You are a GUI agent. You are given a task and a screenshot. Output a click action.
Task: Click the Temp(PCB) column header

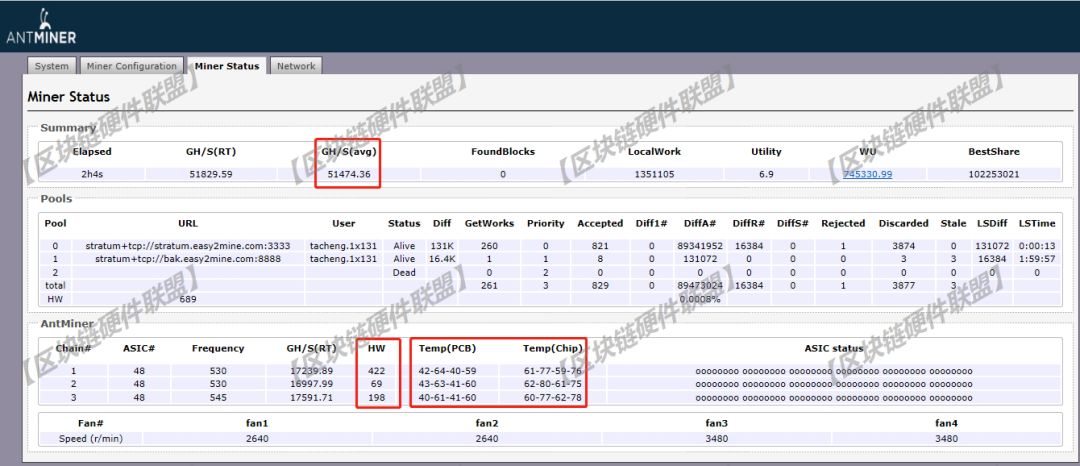tap(448, 348)
